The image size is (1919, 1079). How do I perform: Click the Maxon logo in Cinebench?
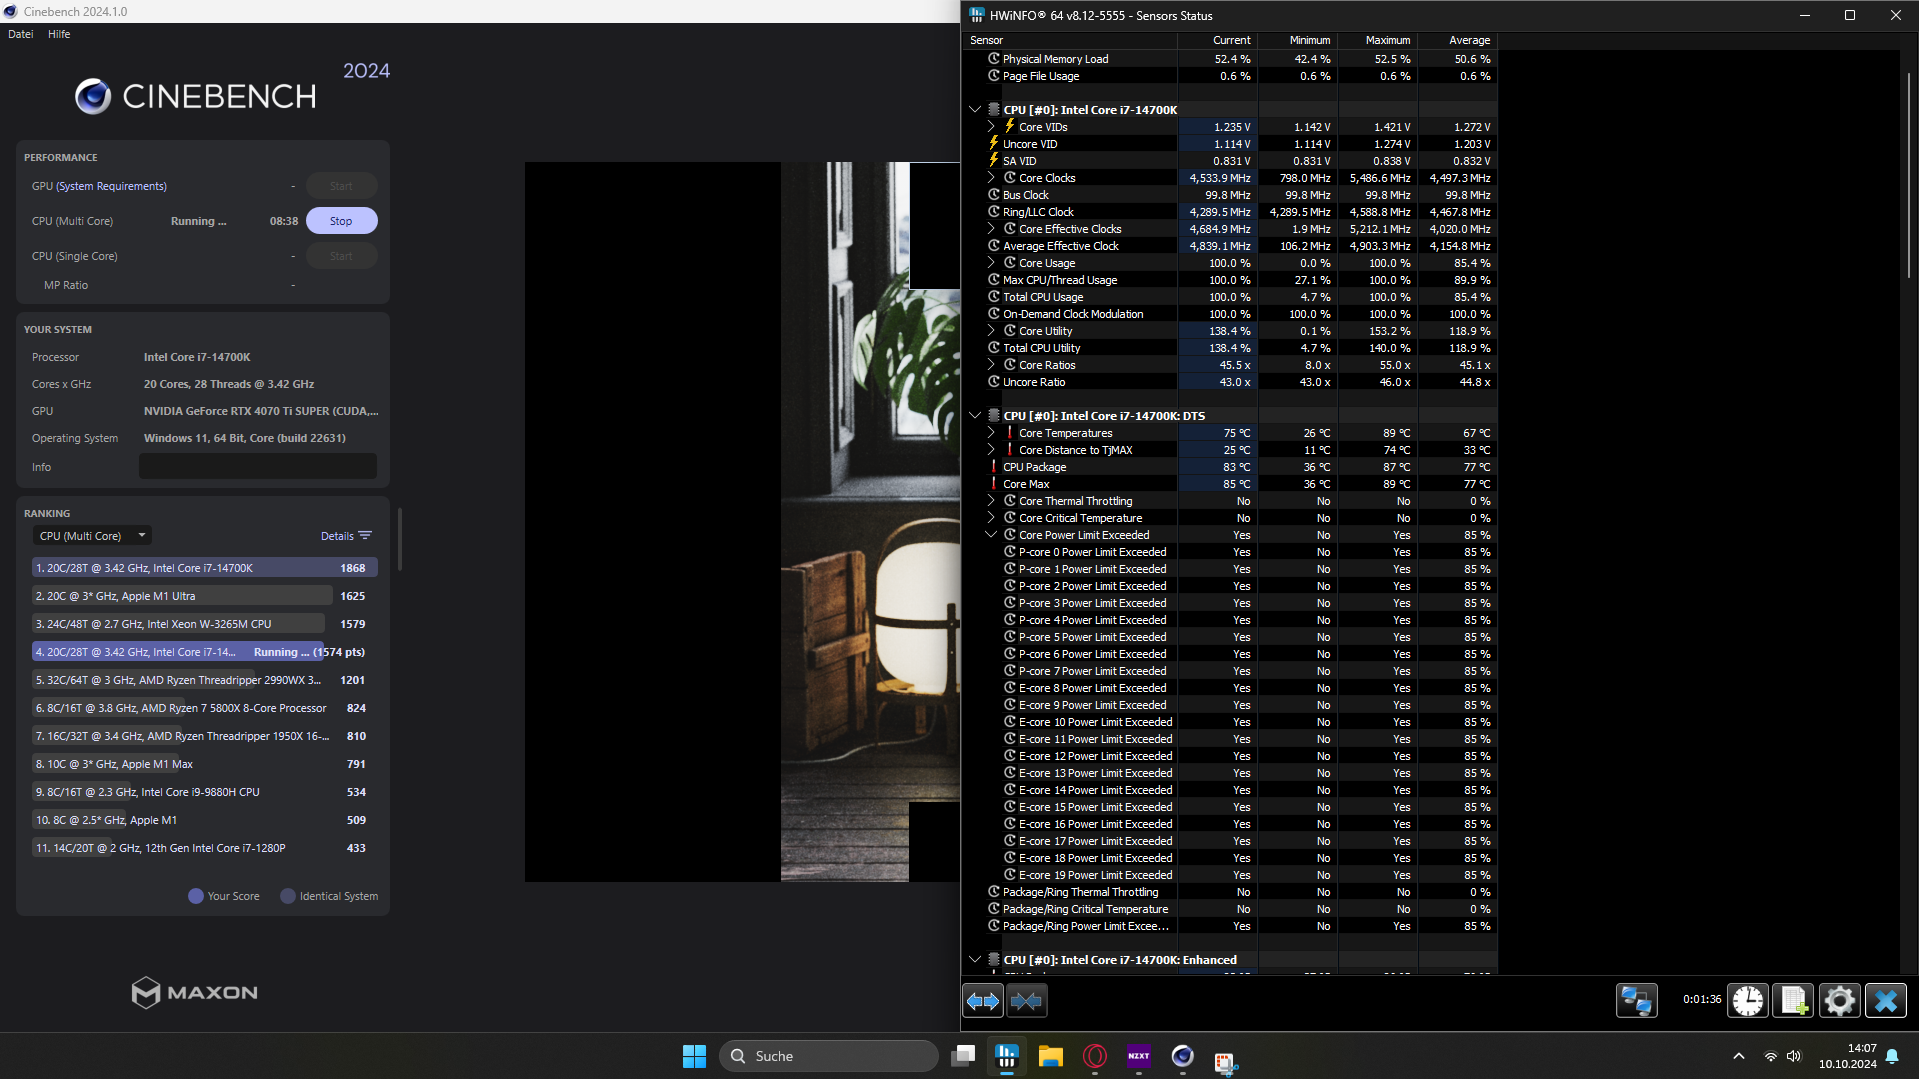click(195, 992)
